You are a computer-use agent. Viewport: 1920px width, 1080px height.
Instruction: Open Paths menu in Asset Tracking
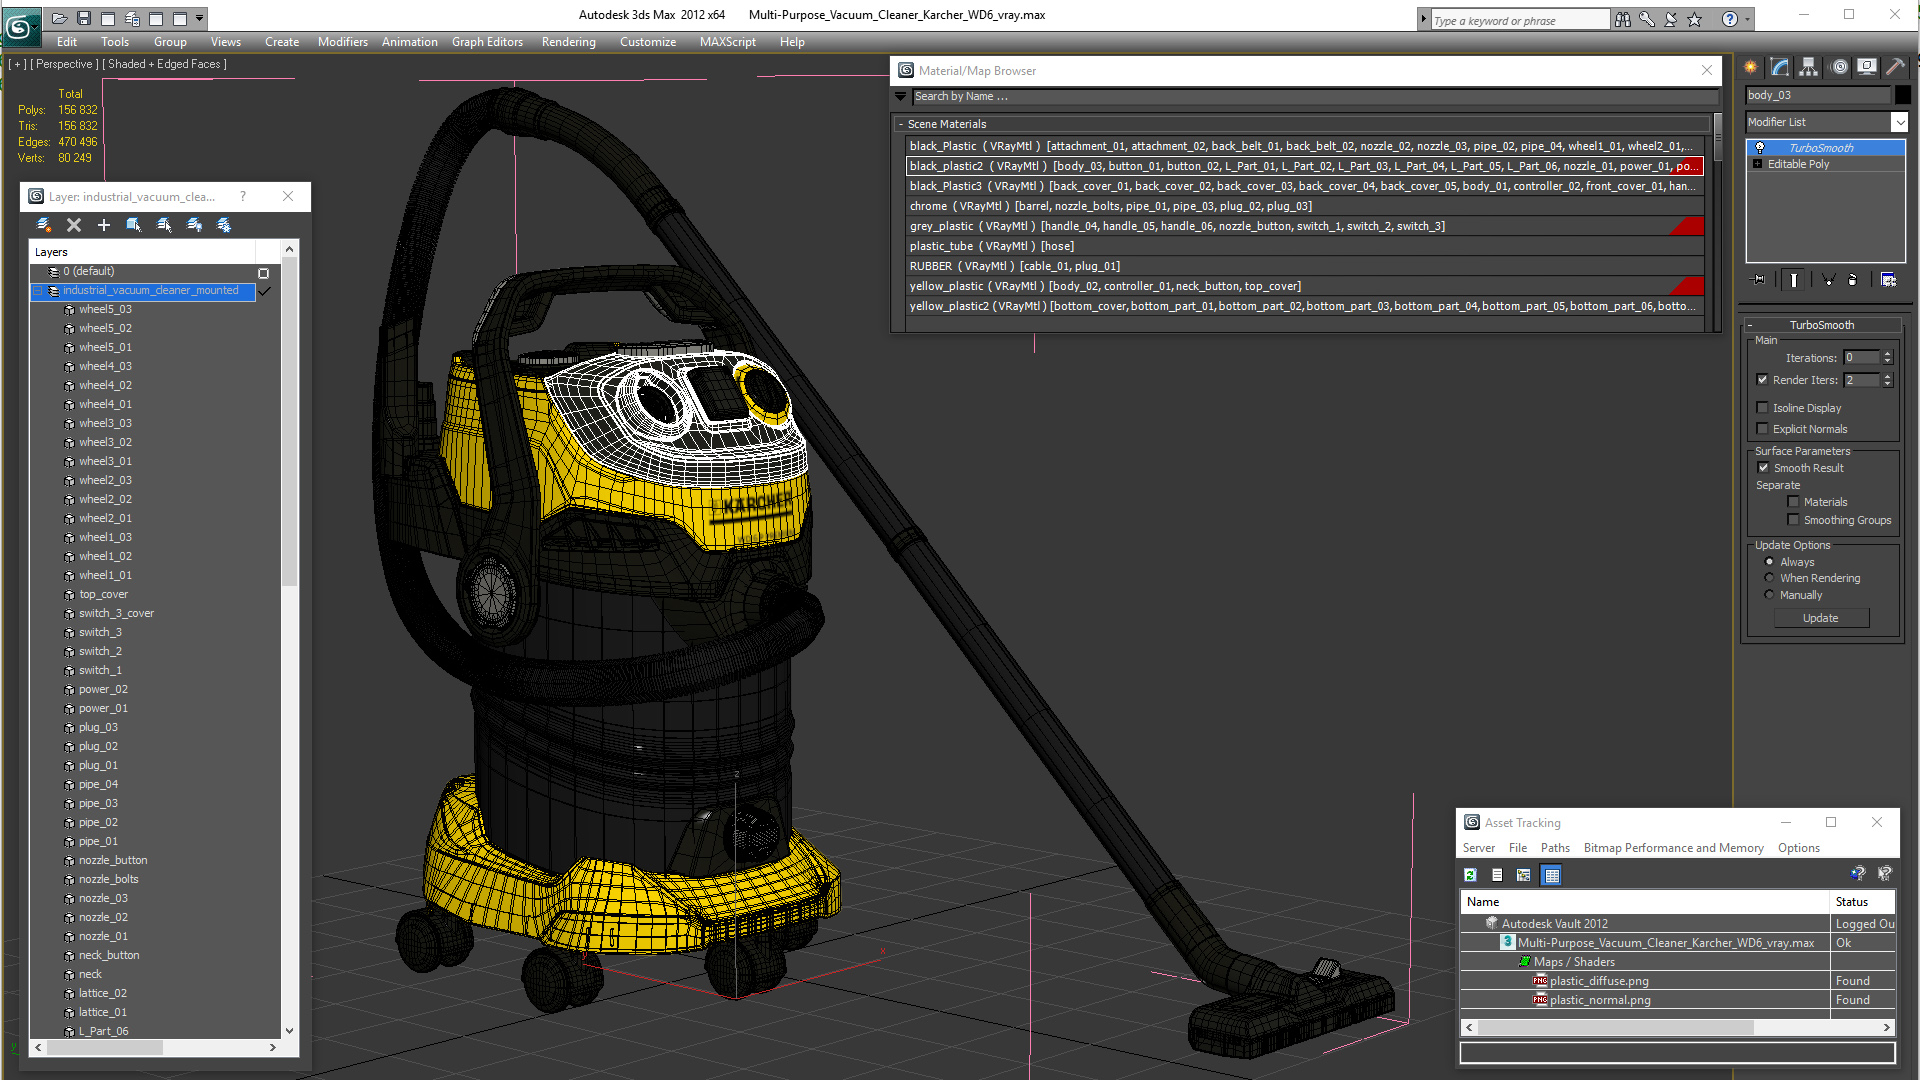(1555, 848)
